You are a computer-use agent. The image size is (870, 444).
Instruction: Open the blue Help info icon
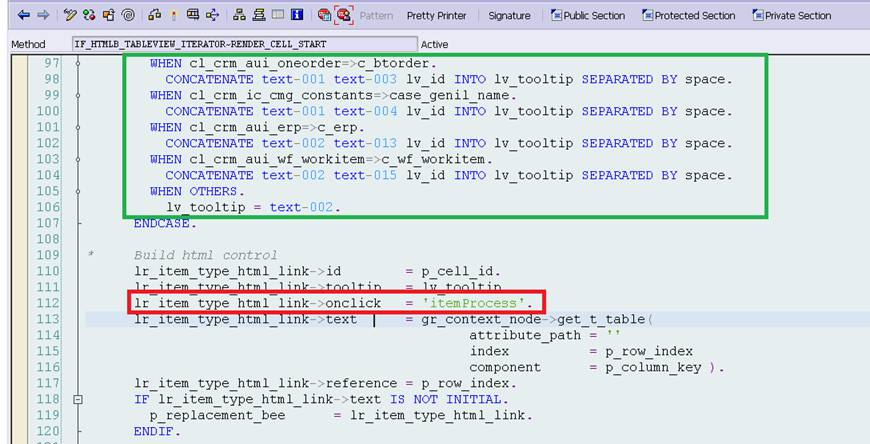click(x=297, y=15)
